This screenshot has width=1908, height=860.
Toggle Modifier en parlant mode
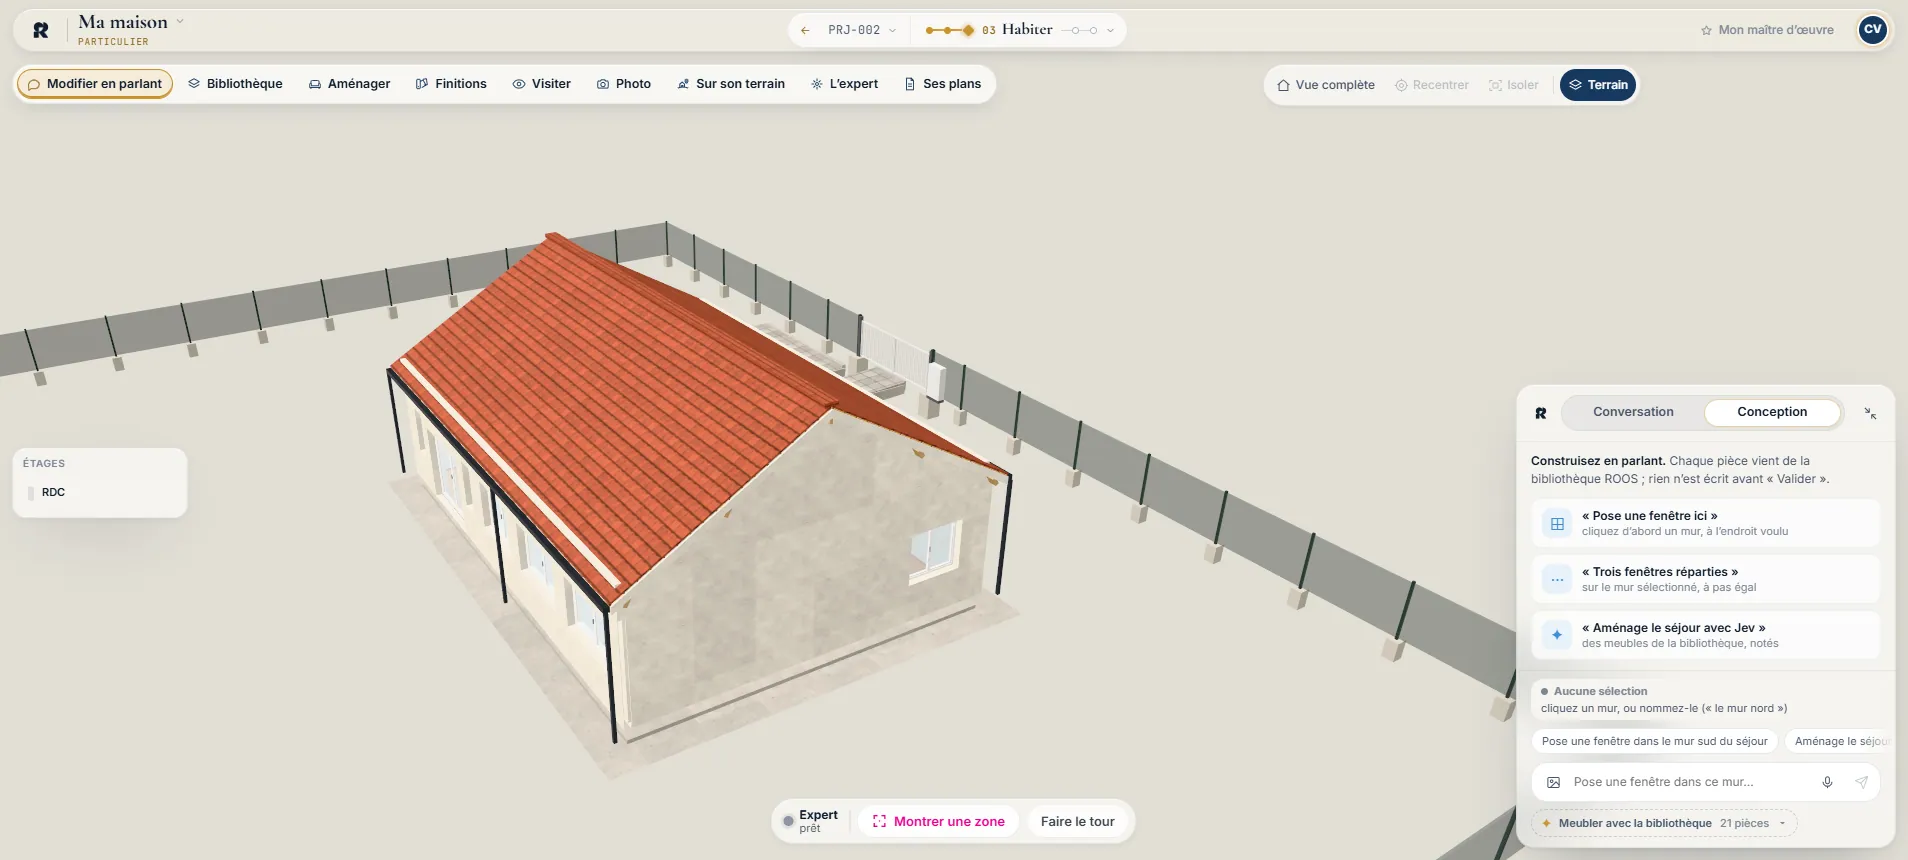pos(95,84)
